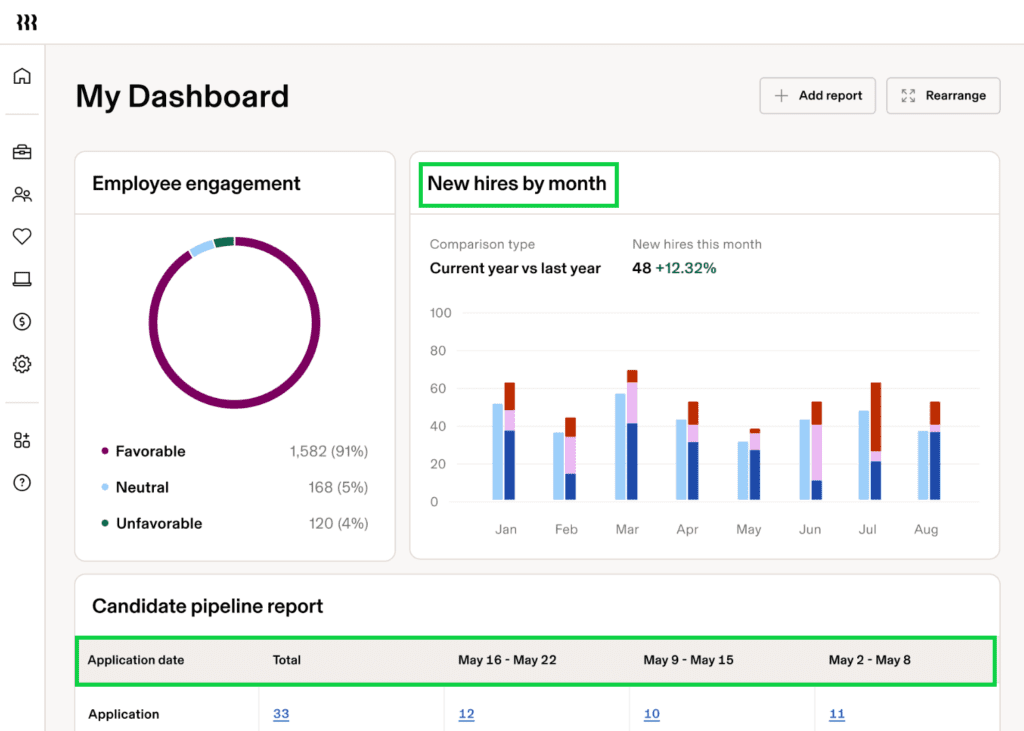Click the New hires by month title

click(x=517, y=184)
